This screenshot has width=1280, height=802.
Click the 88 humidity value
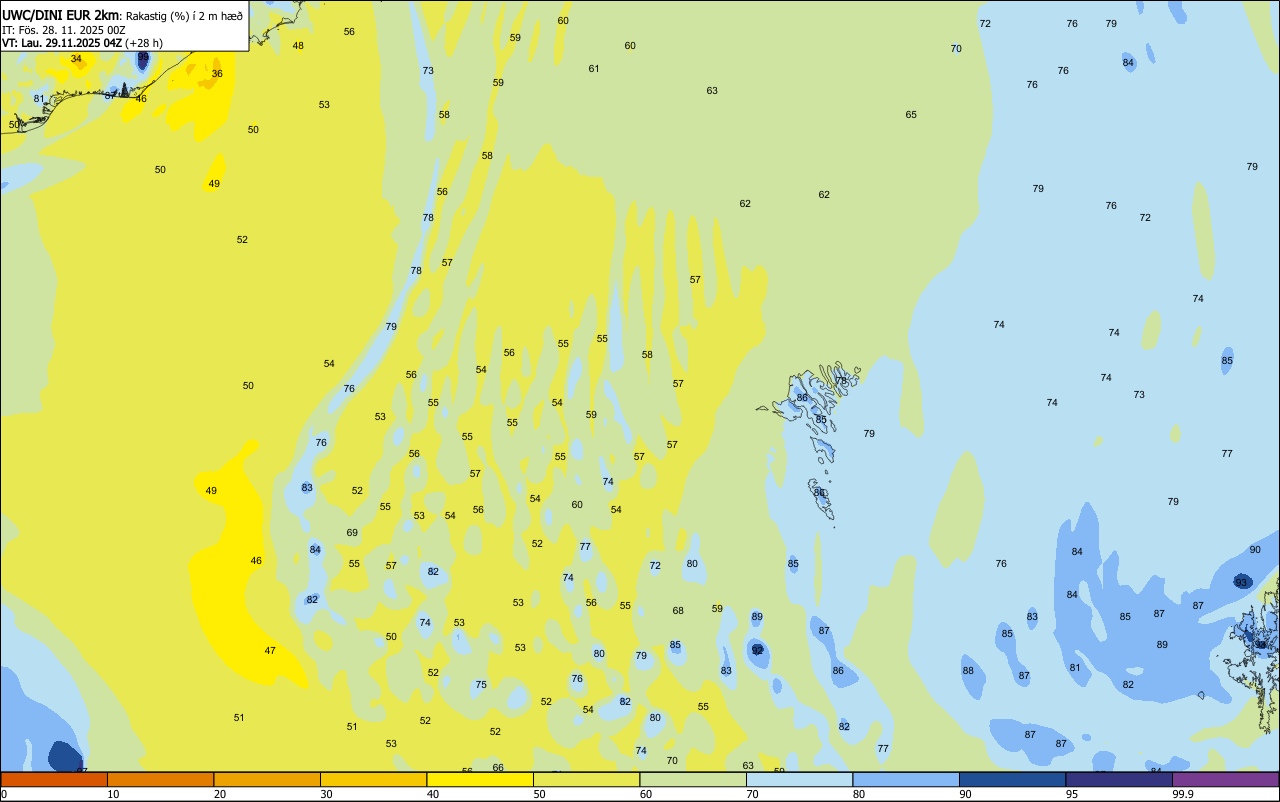point(968,671)
